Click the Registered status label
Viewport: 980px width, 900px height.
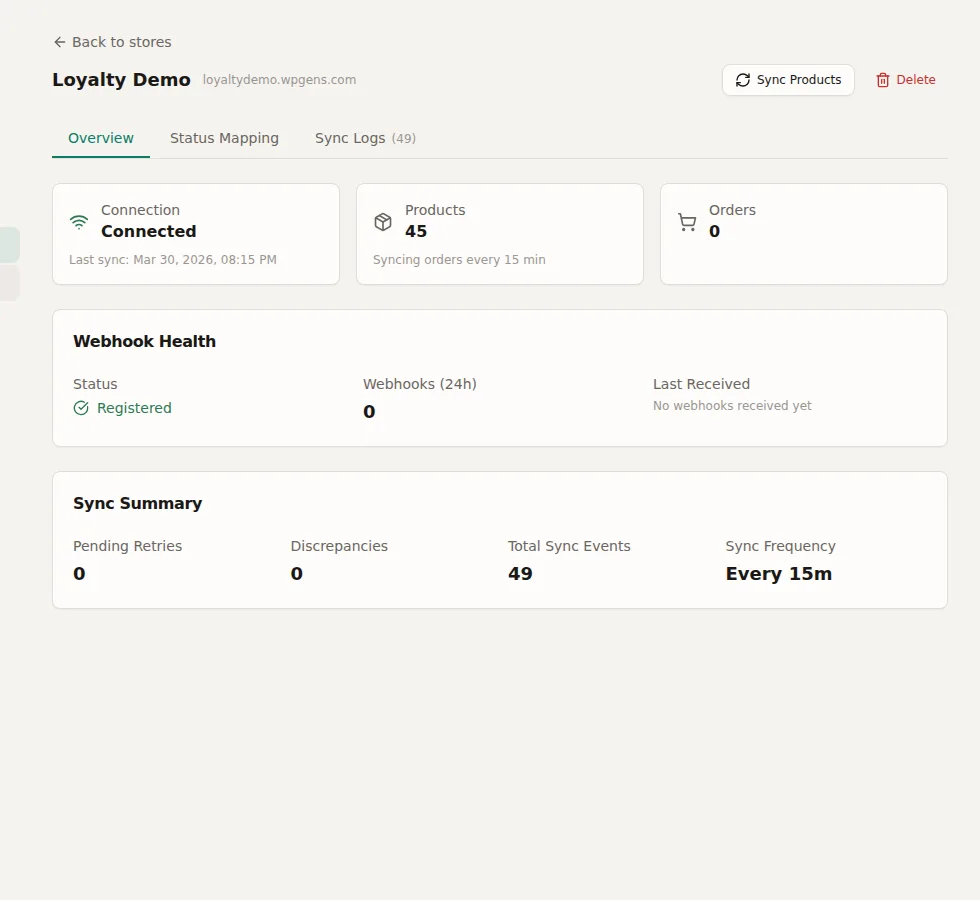point(134,408)
